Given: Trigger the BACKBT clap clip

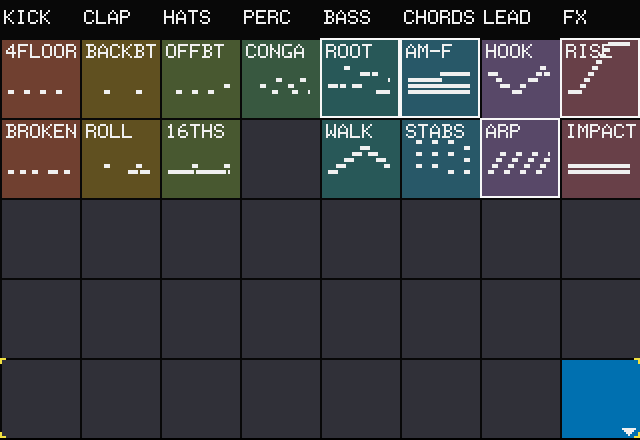Looking at the screenshot, I should click(x=121, y=78).
